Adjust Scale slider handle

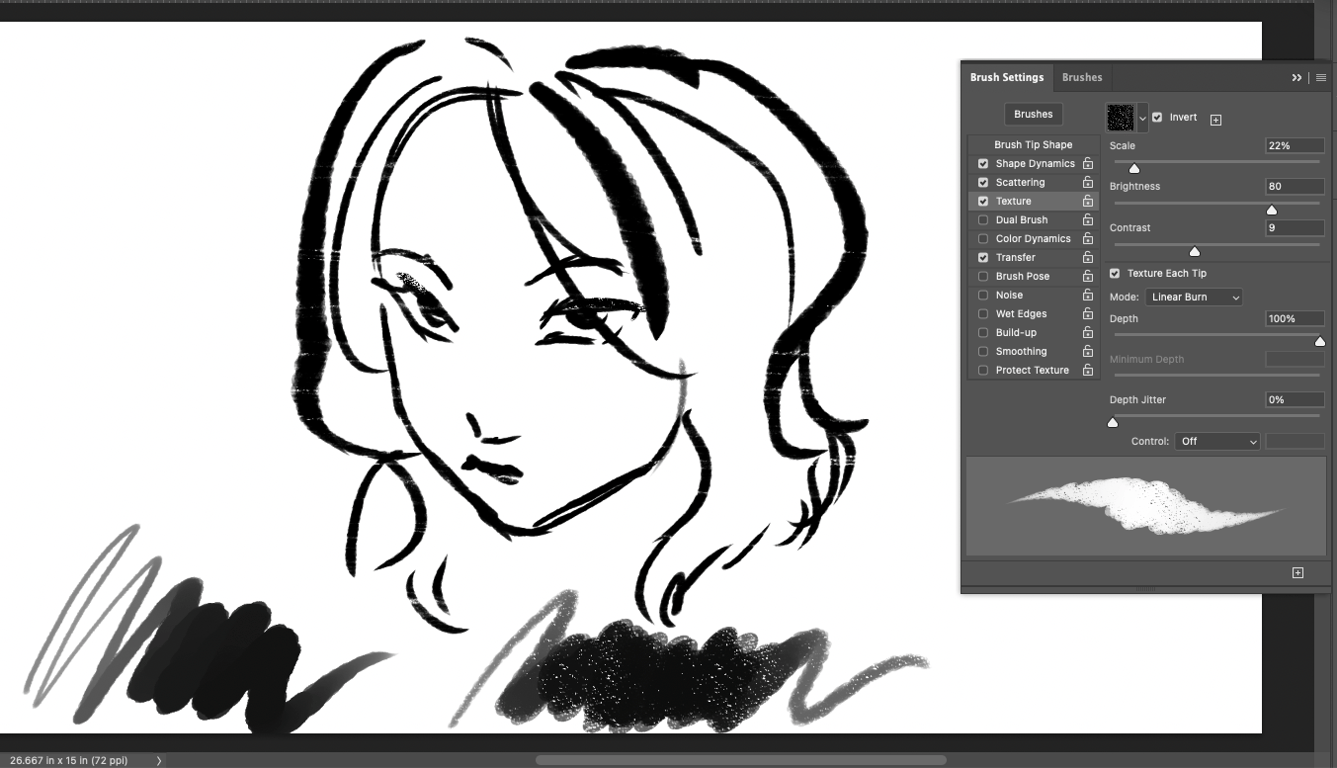tap(1134, 168)
